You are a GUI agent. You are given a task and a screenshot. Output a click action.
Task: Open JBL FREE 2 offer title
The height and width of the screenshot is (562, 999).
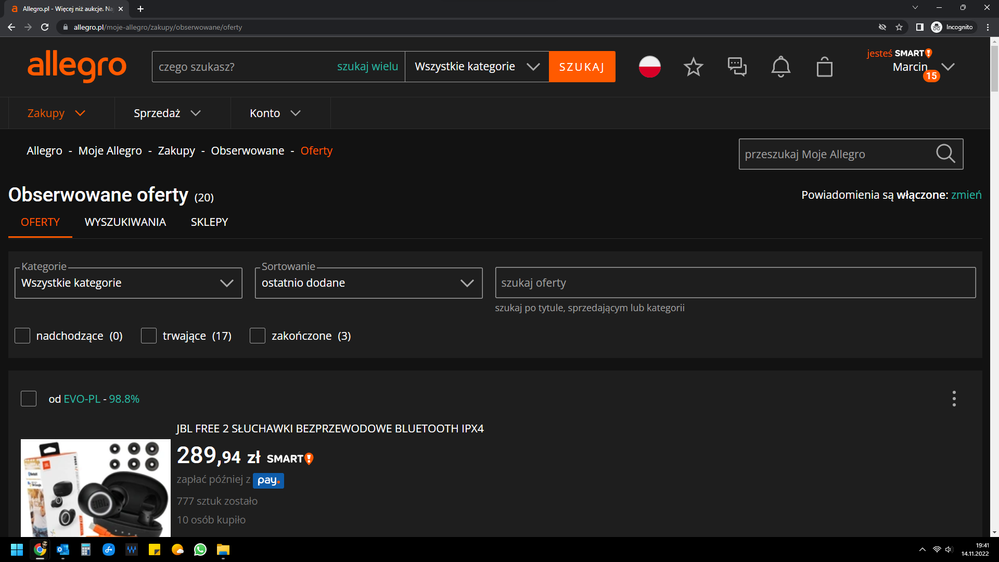[x=330, y=429]
